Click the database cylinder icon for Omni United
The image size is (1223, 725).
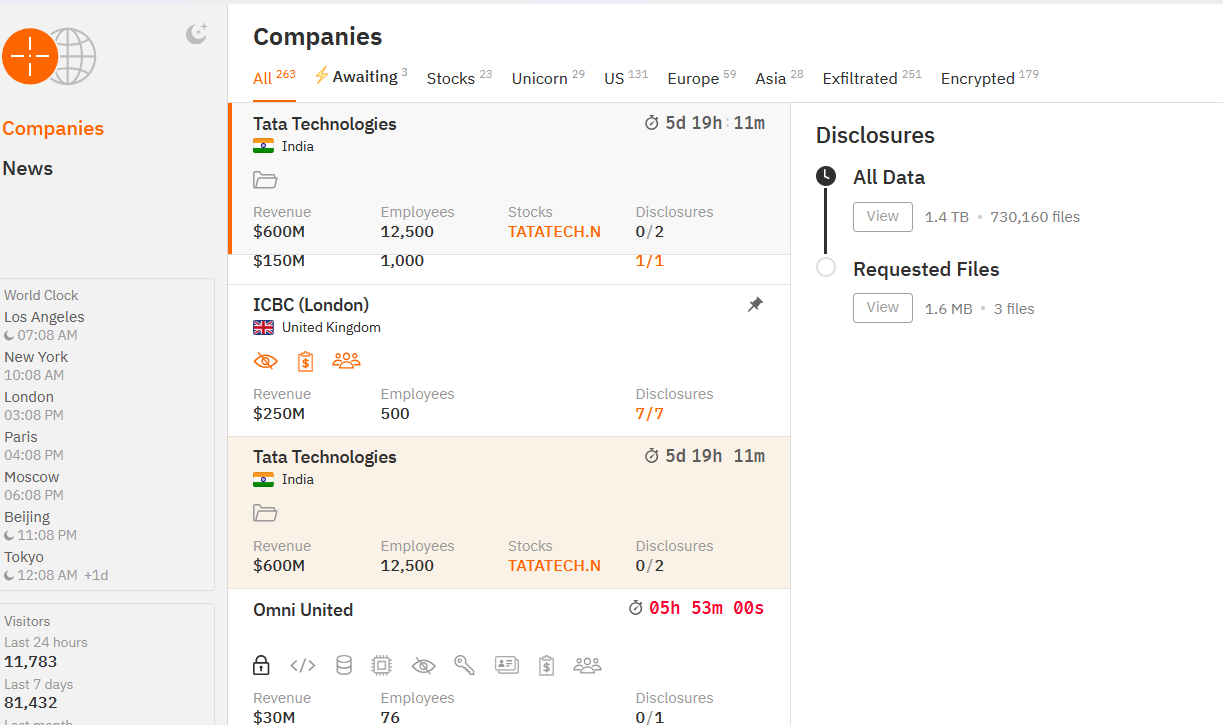pos(343,665)
